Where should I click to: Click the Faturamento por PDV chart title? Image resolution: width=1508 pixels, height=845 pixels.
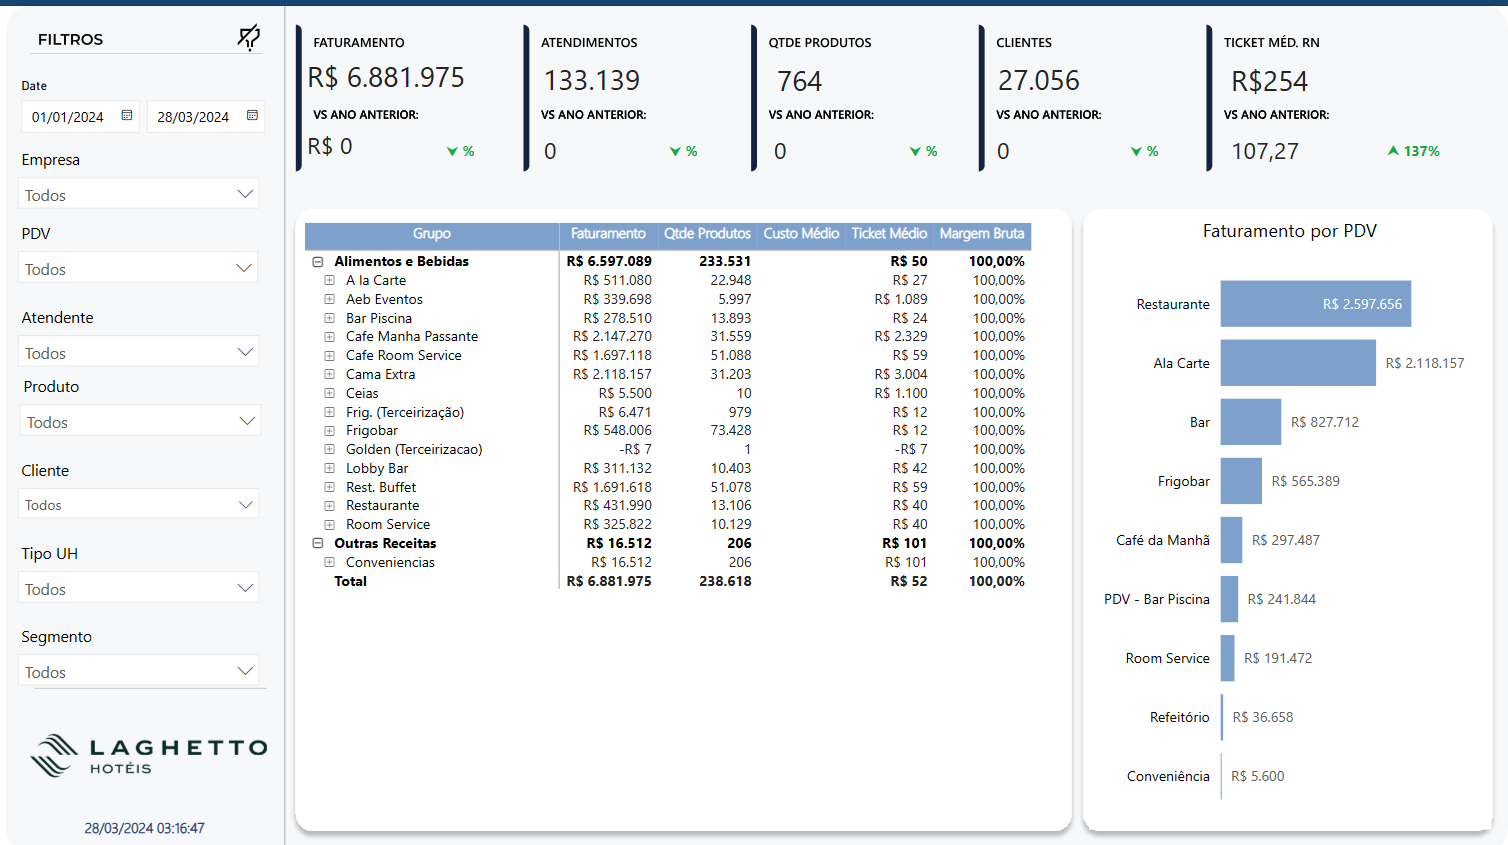[x=1290, y=231]
